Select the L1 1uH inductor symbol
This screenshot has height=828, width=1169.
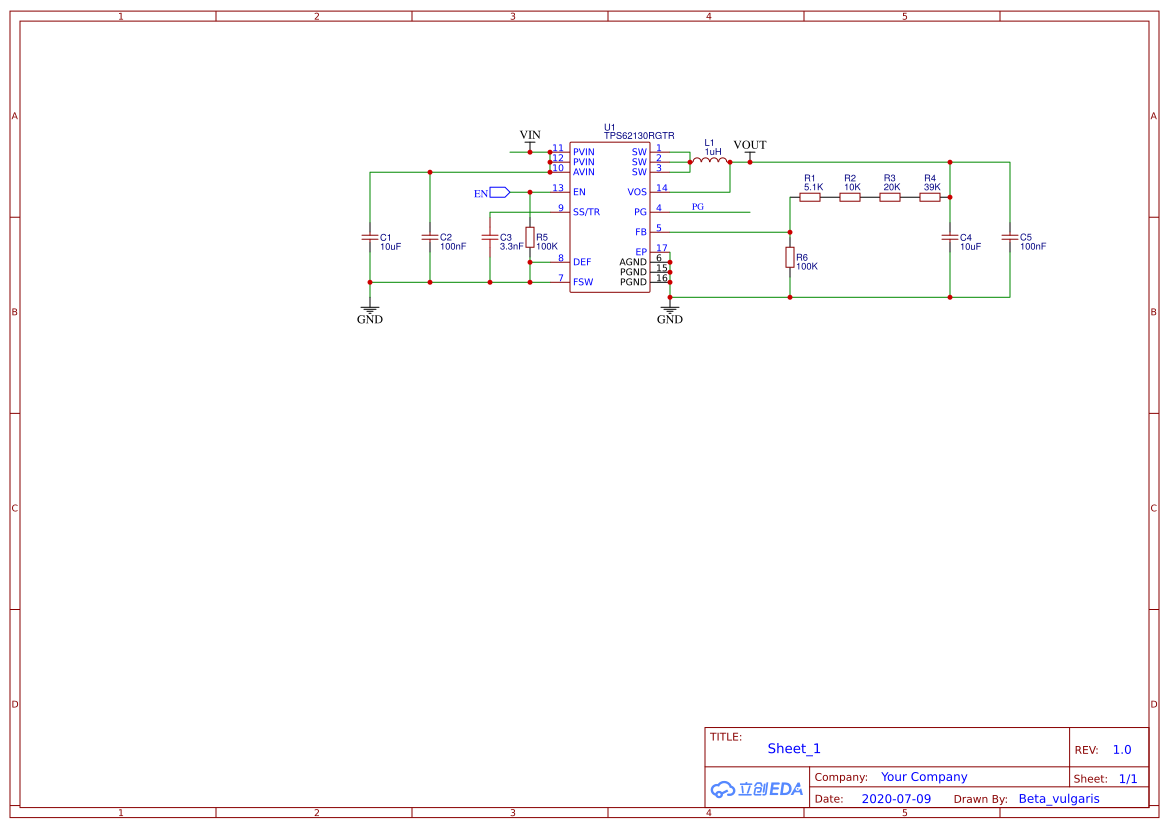710,160
